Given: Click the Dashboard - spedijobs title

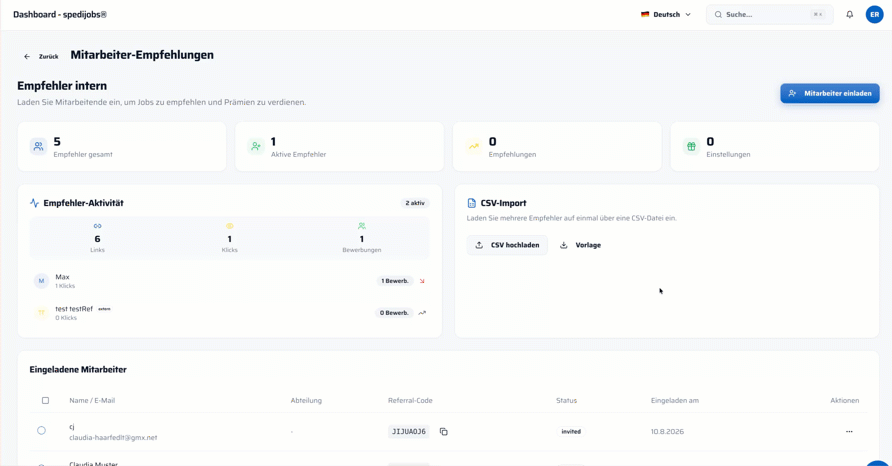Looking at the screenshot, I should (x=60, y=15).
